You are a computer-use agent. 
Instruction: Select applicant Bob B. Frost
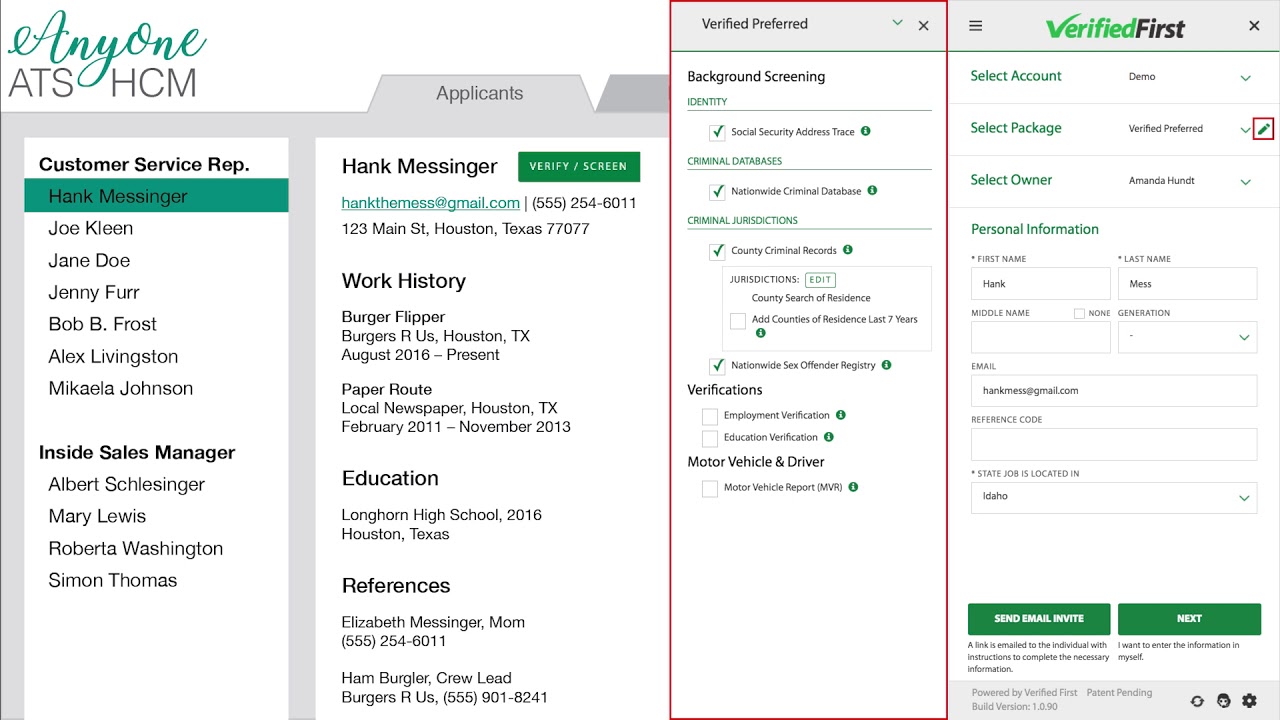coord(102,324)
